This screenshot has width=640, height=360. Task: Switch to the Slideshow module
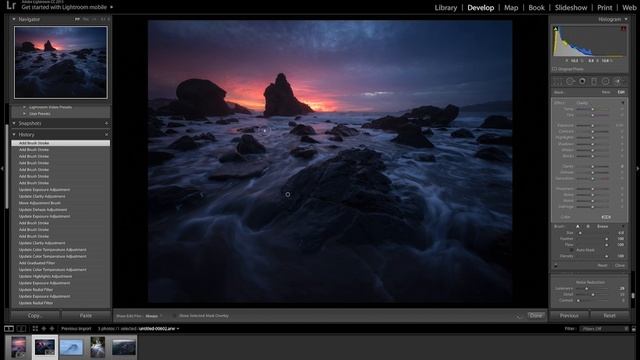pos(571,8)
